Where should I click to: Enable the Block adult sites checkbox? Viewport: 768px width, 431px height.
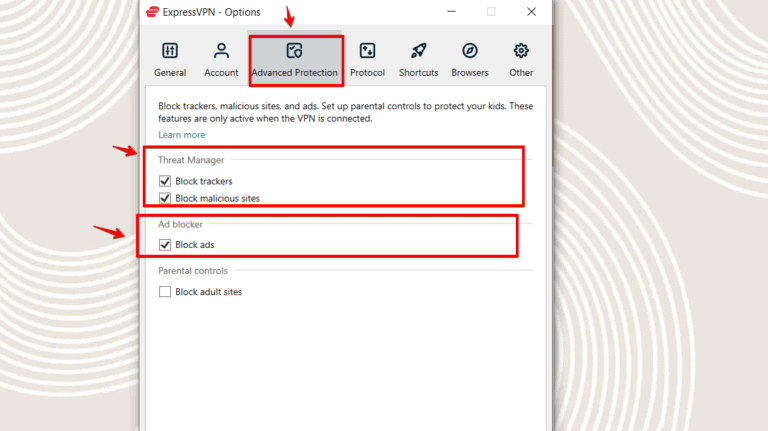pos(165,292)
